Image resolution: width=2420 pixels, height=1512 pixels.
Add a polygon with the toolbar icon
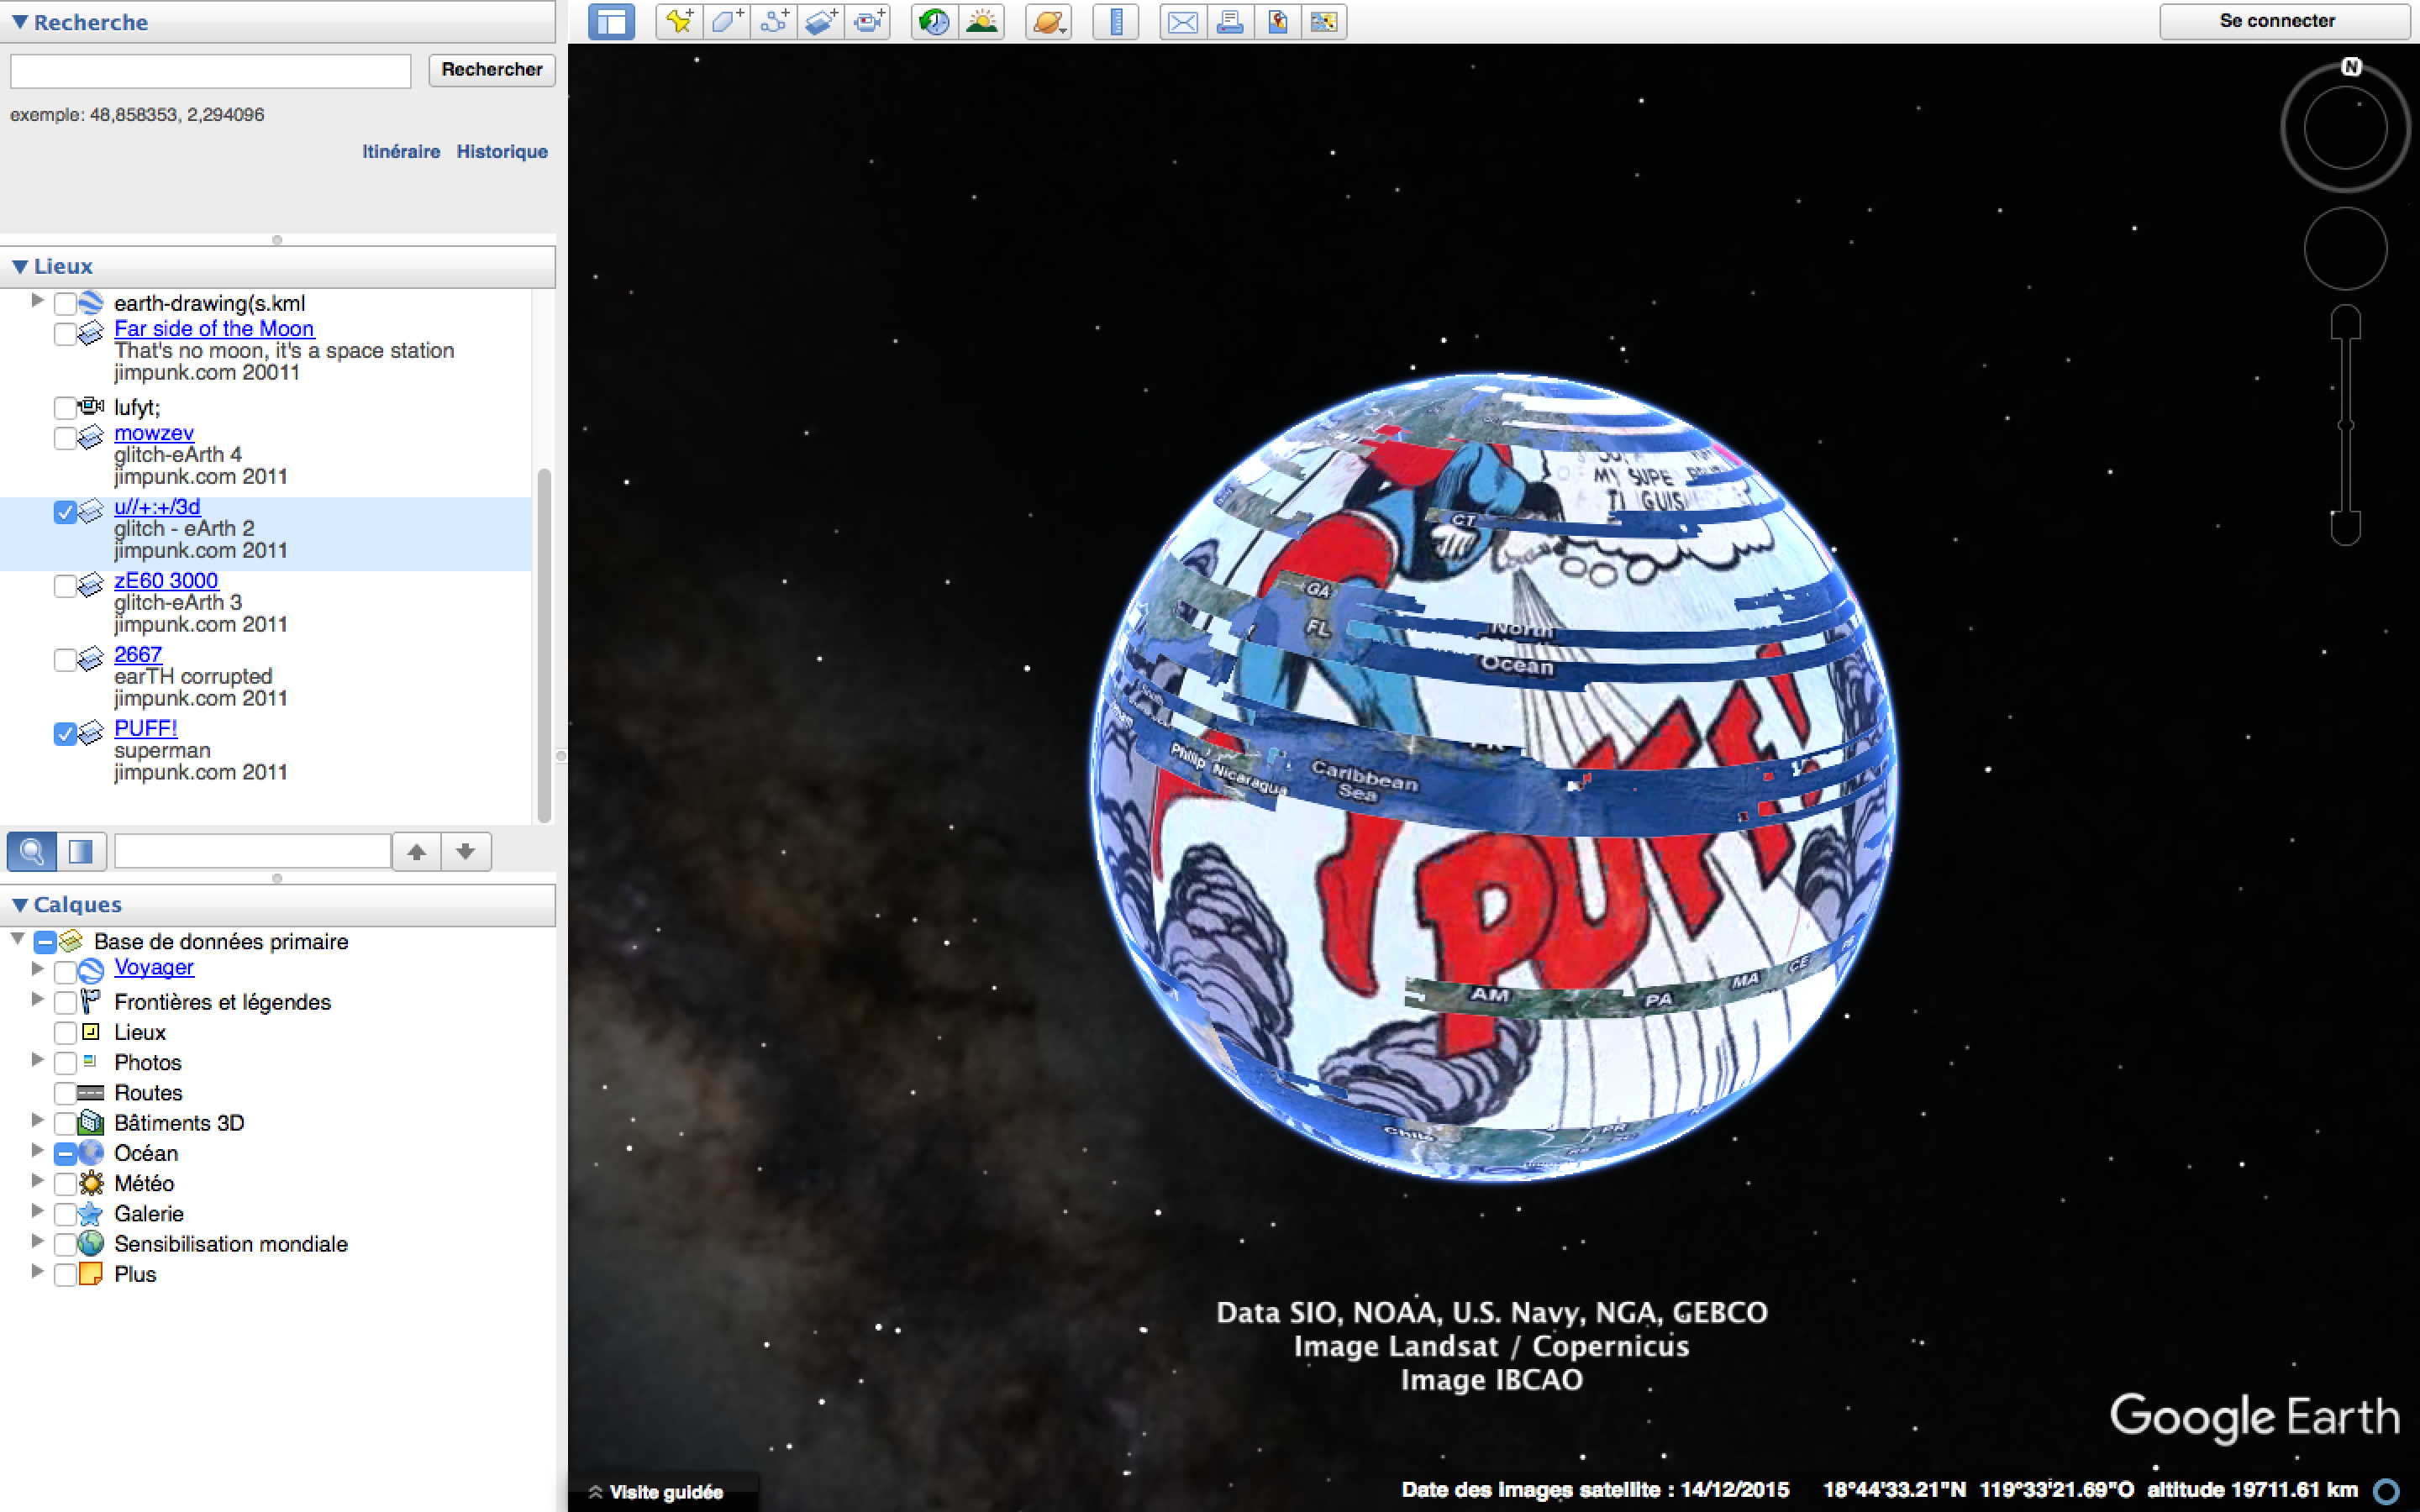click(x=726, y=21)
